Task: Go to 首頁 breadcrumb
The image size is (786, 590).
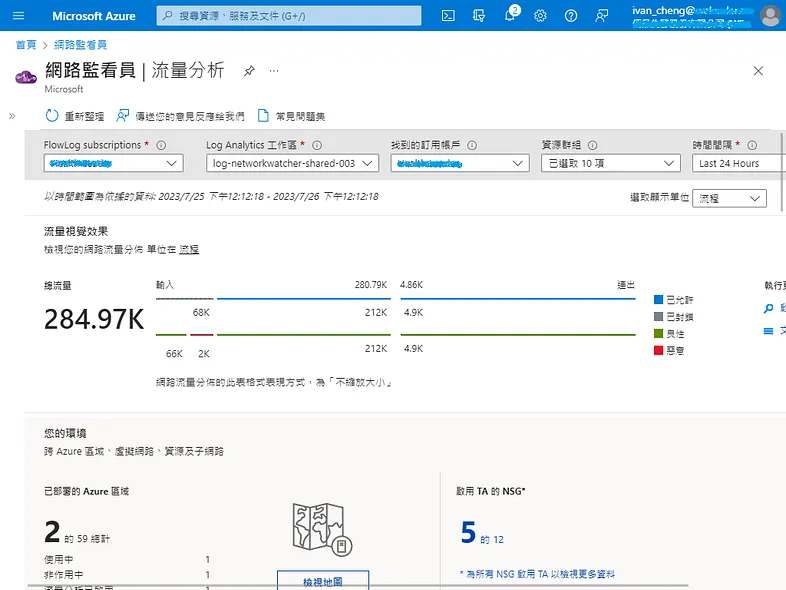Action: [x=26, y=45]
